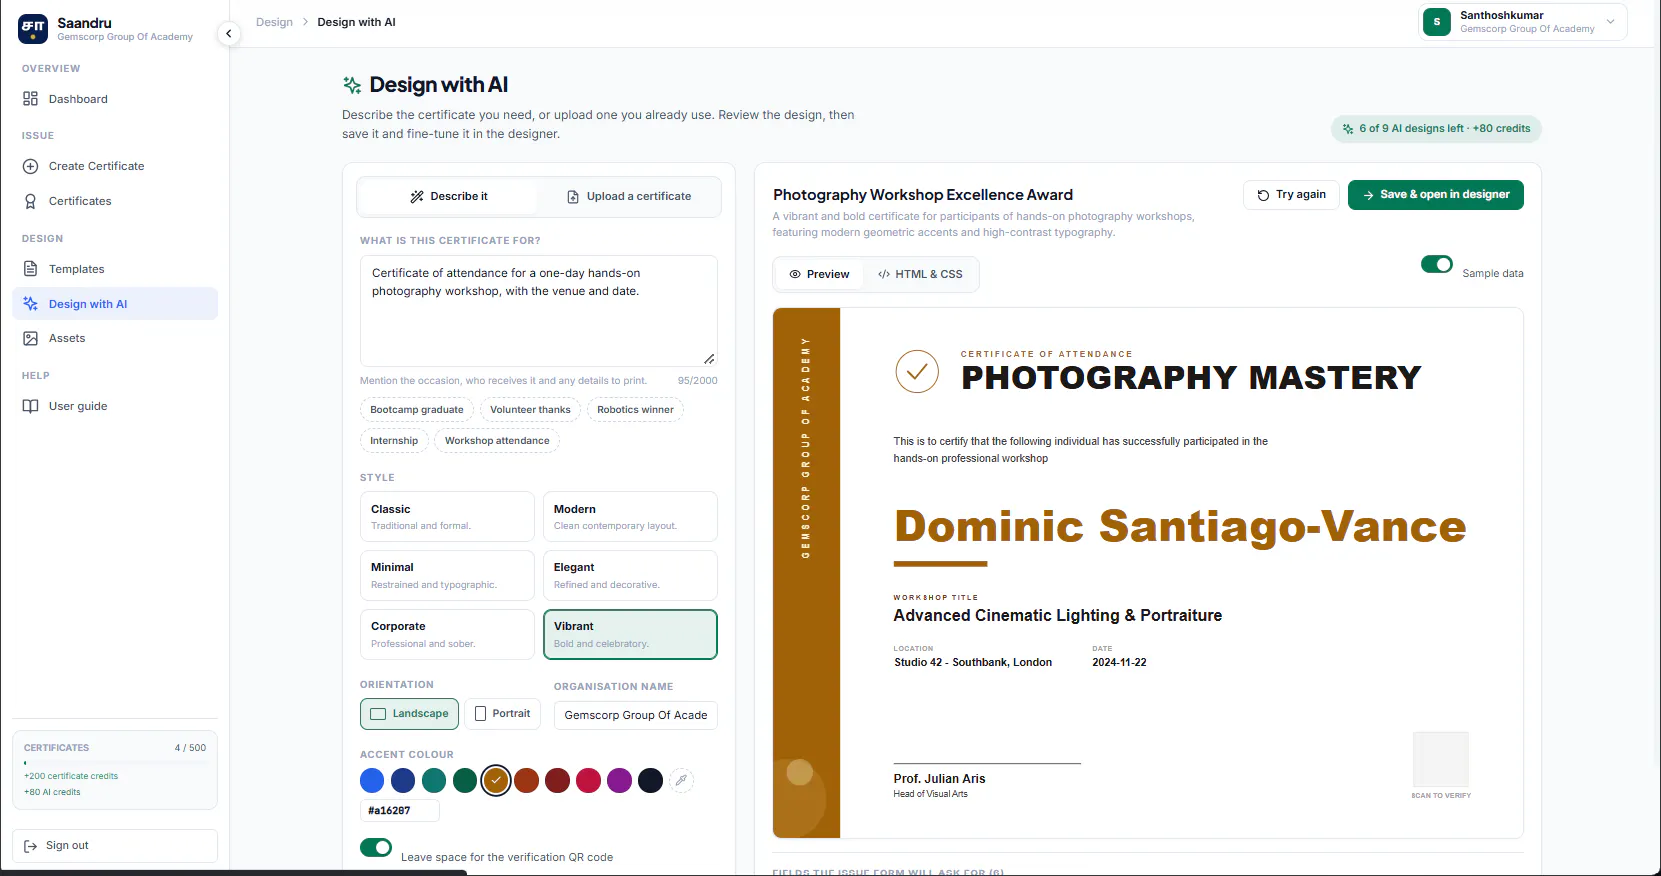The height and width of the screenshot is (876, 1661).
Task: Click the #a16207 hex colour field
Action: click(399, 811)
